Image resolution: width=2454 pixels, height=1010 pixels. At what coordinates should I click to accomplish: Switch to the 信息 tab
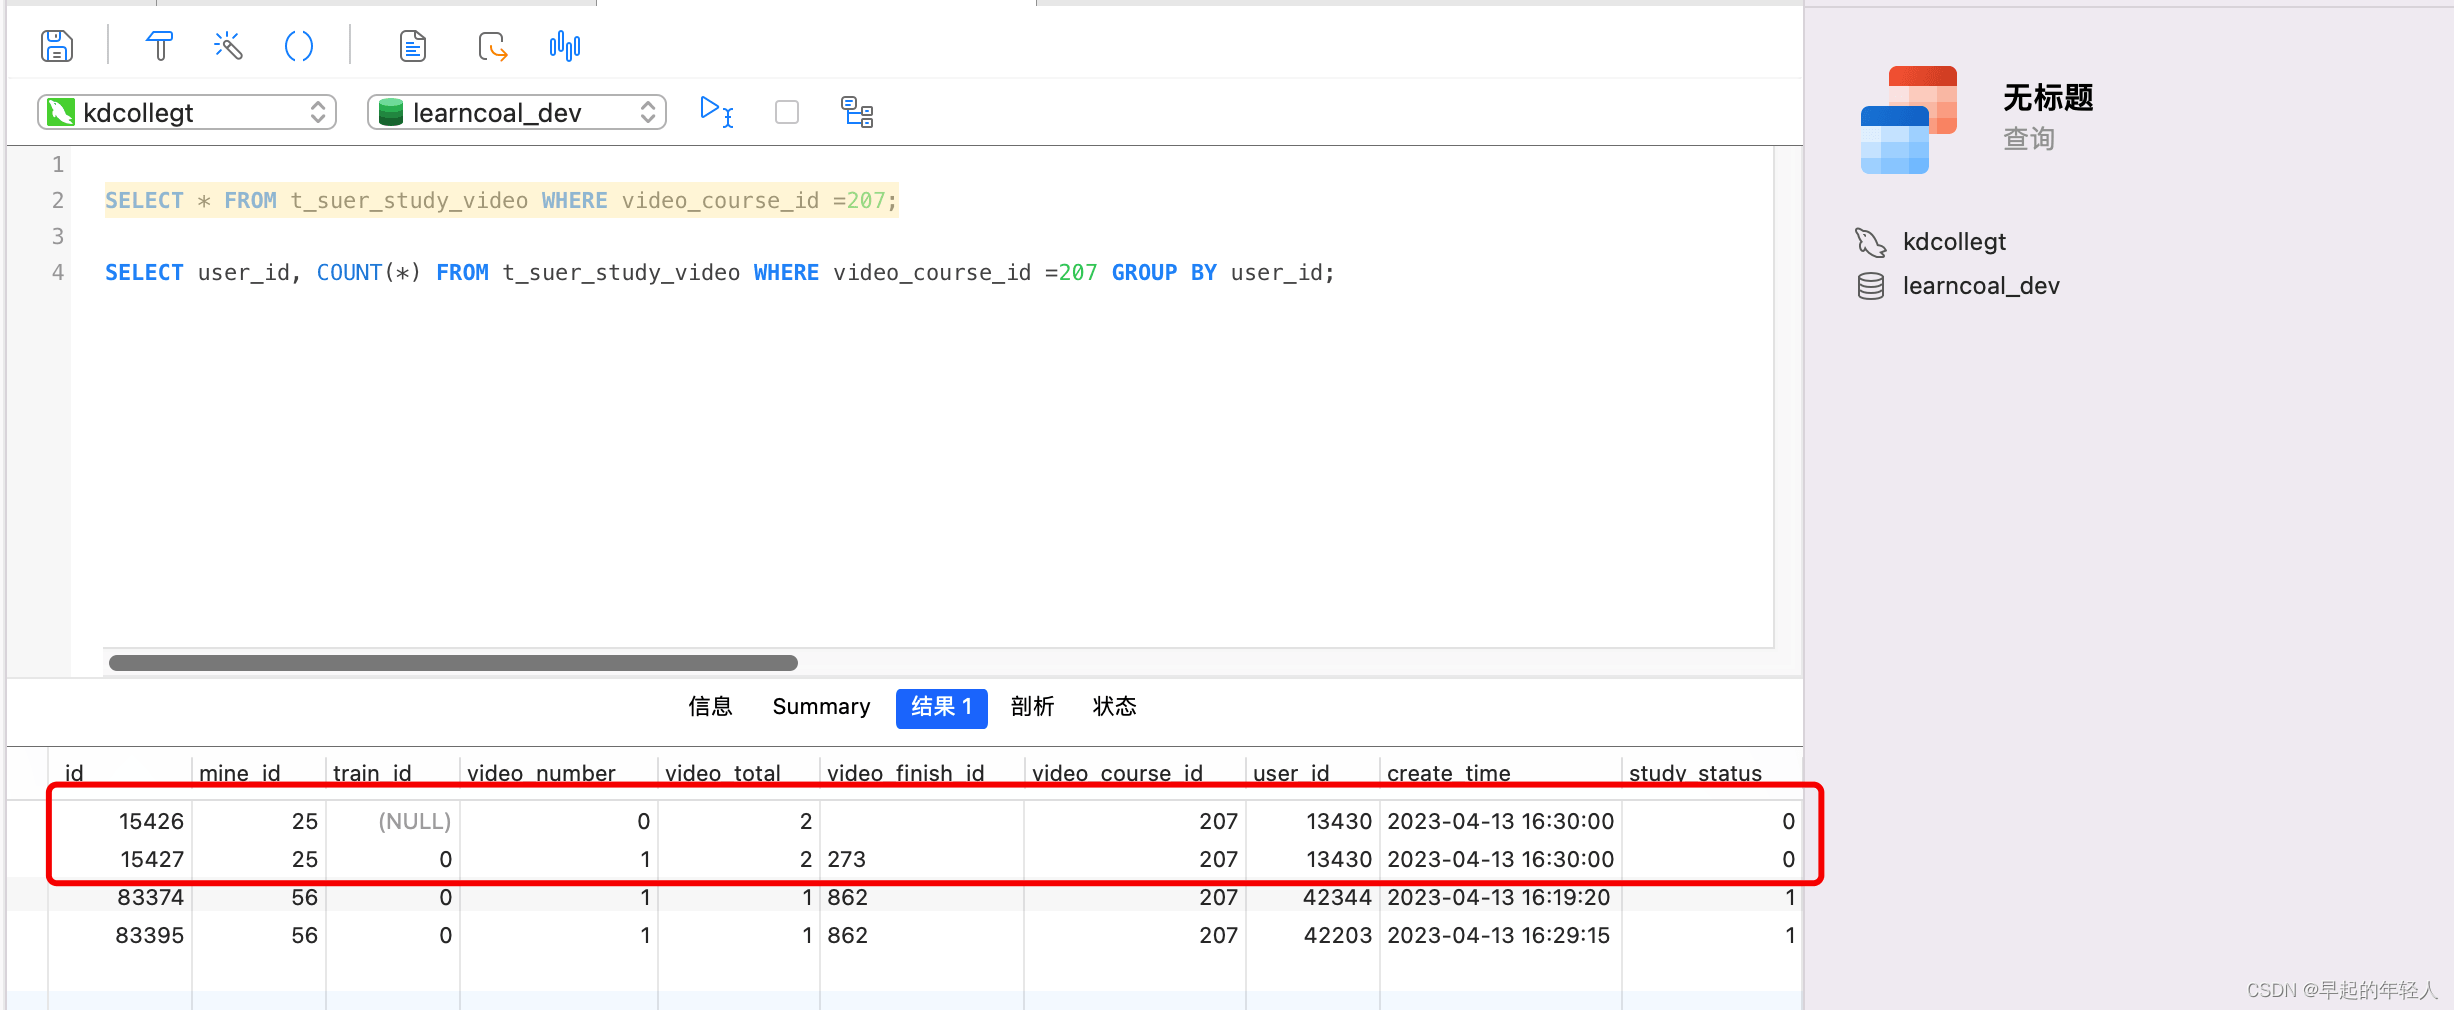point(710,707)
